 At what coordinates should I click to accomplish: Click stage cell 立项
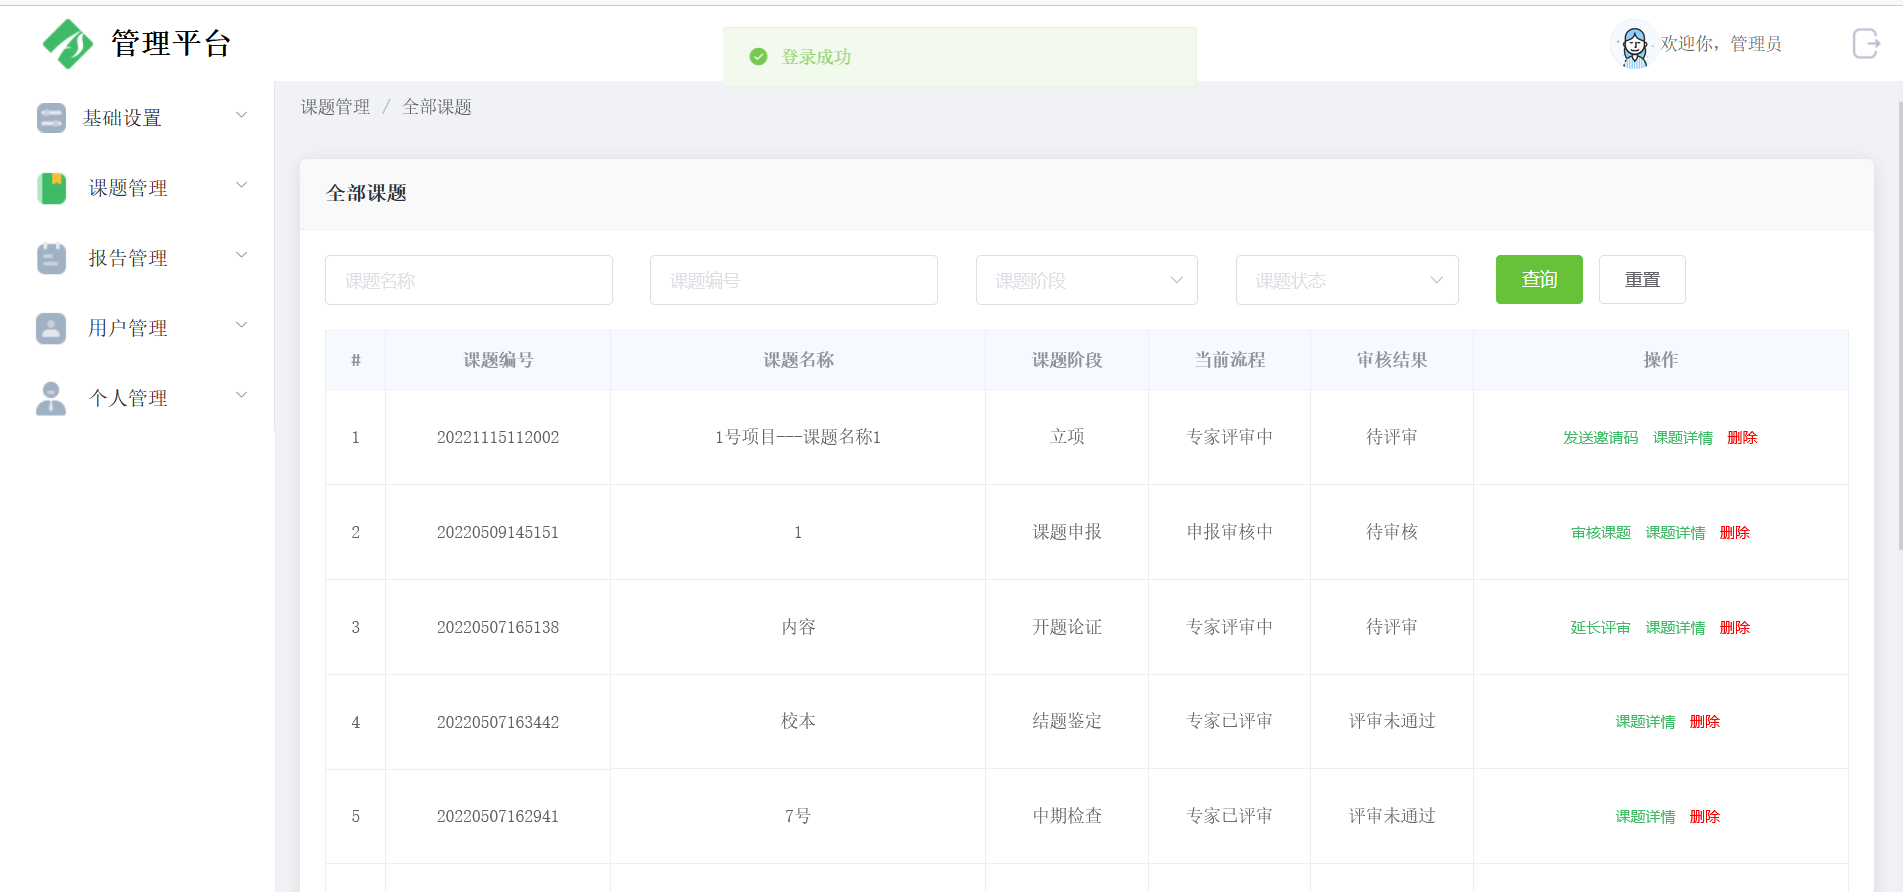pyautogui.click(x=1067, y=437)
